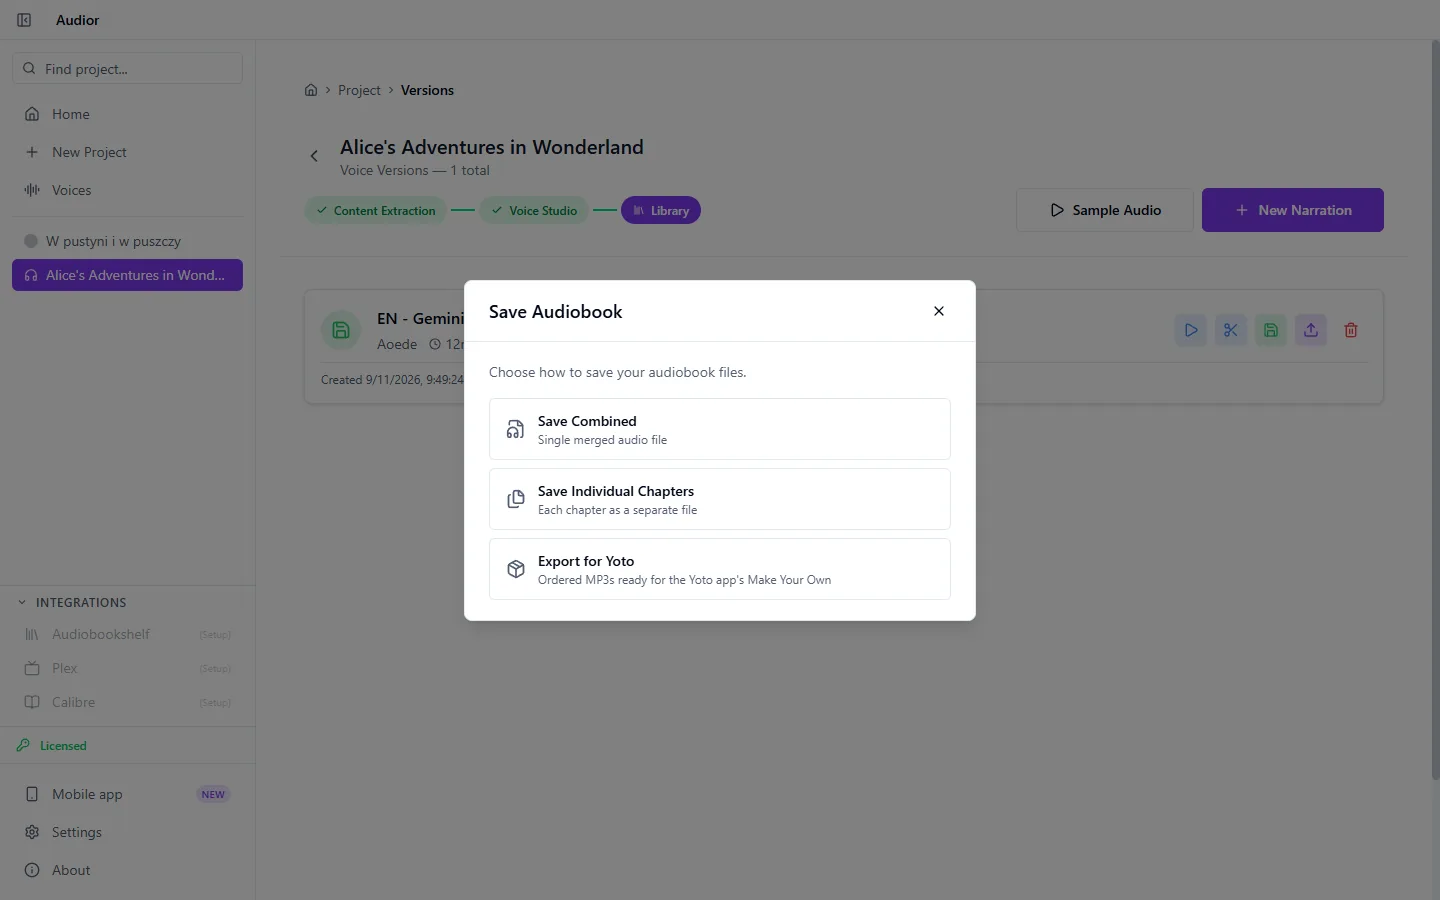Select the Library step
1440x900 pixels.
[x=661, y=210]
